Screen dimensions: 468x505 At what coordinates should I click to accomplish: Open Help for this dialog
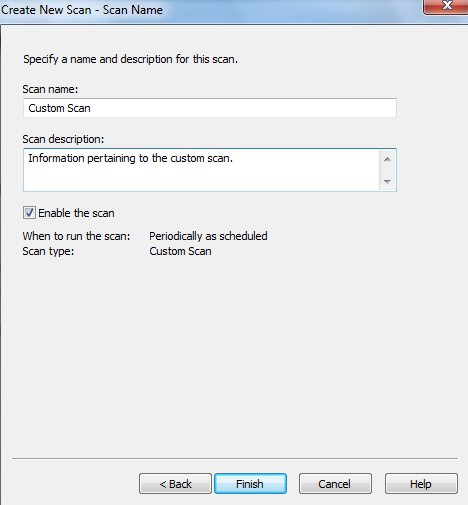coord(421,484)
